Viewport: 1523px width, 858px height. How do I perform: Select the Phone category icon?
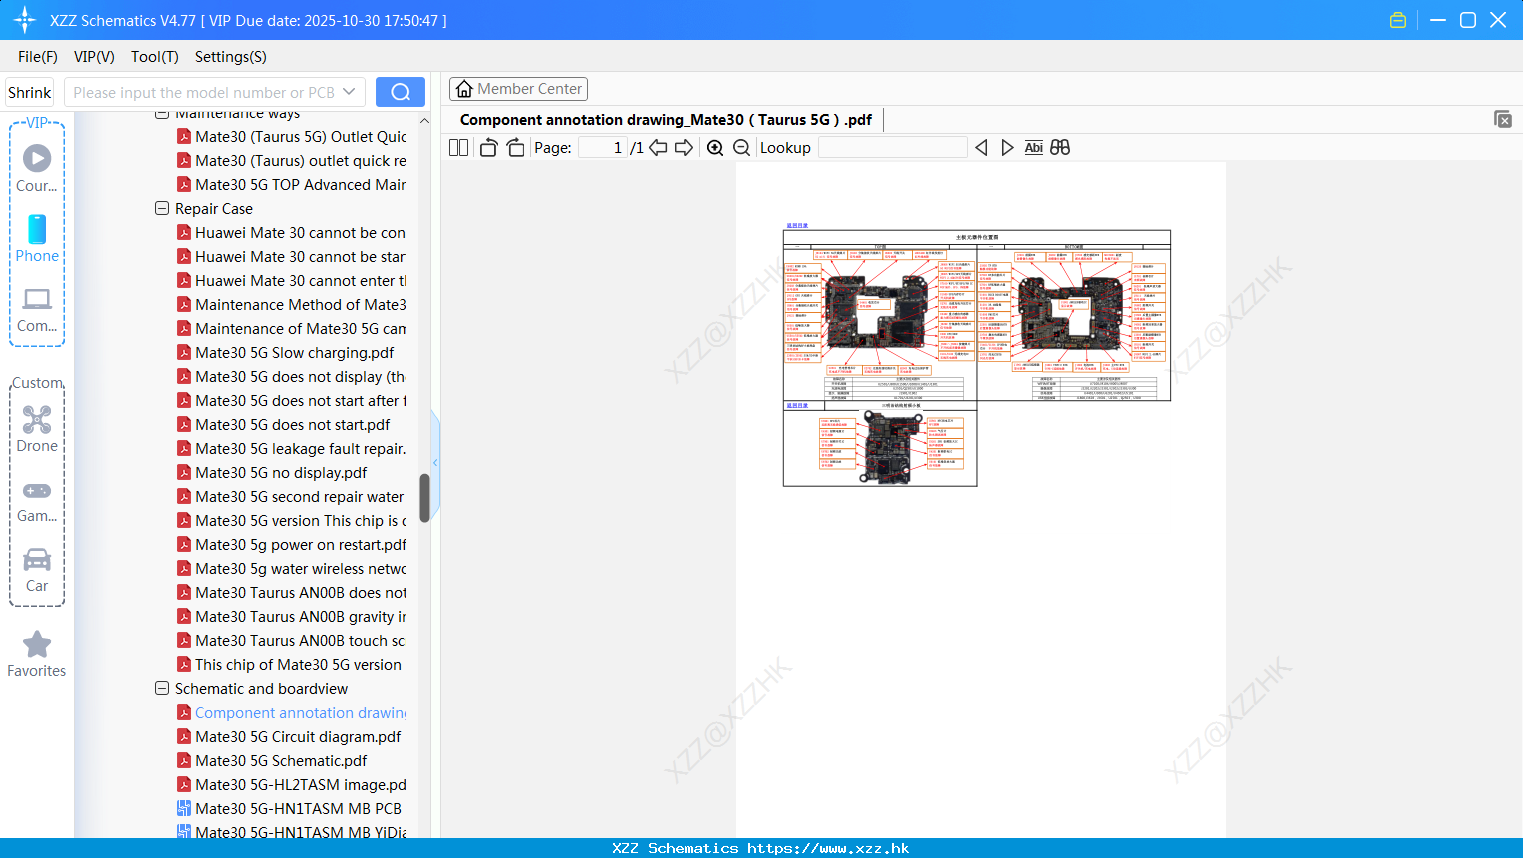(37, 239)
